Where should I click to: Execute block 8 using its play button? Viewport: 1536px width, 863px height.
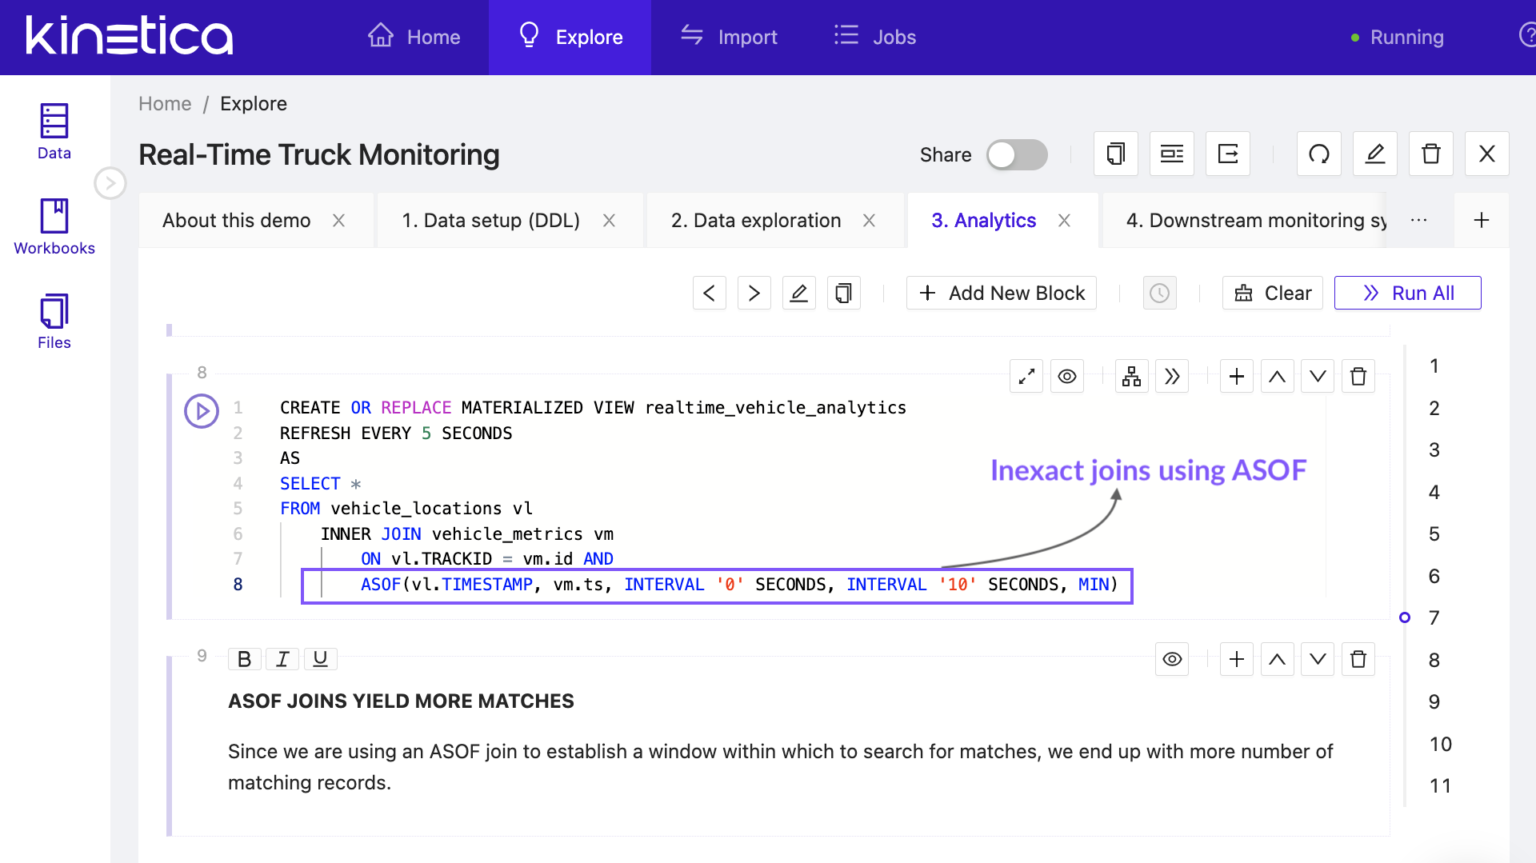click(201, 410)
